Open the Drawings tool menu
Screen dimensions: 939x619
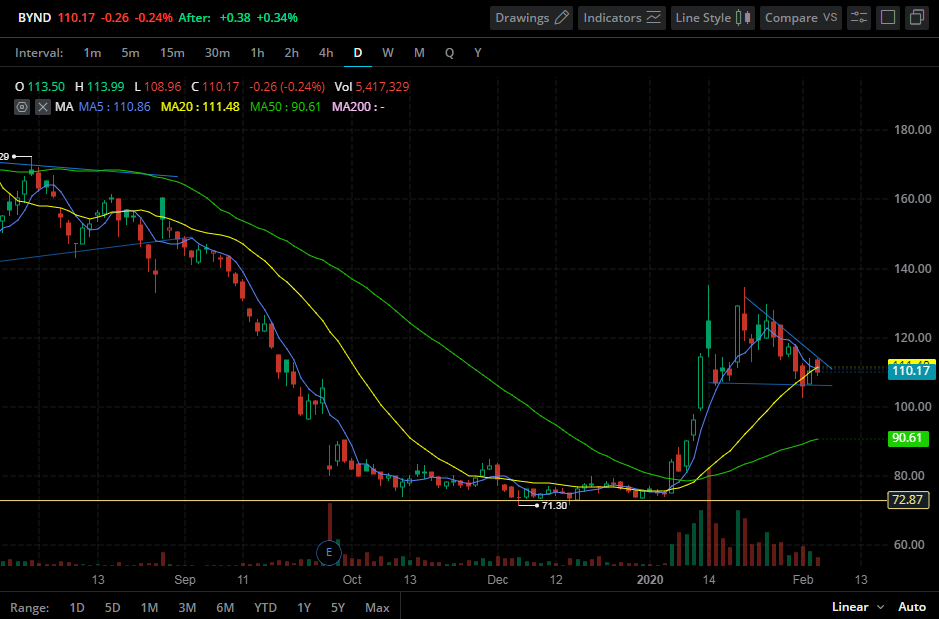[x=531, y=18]
